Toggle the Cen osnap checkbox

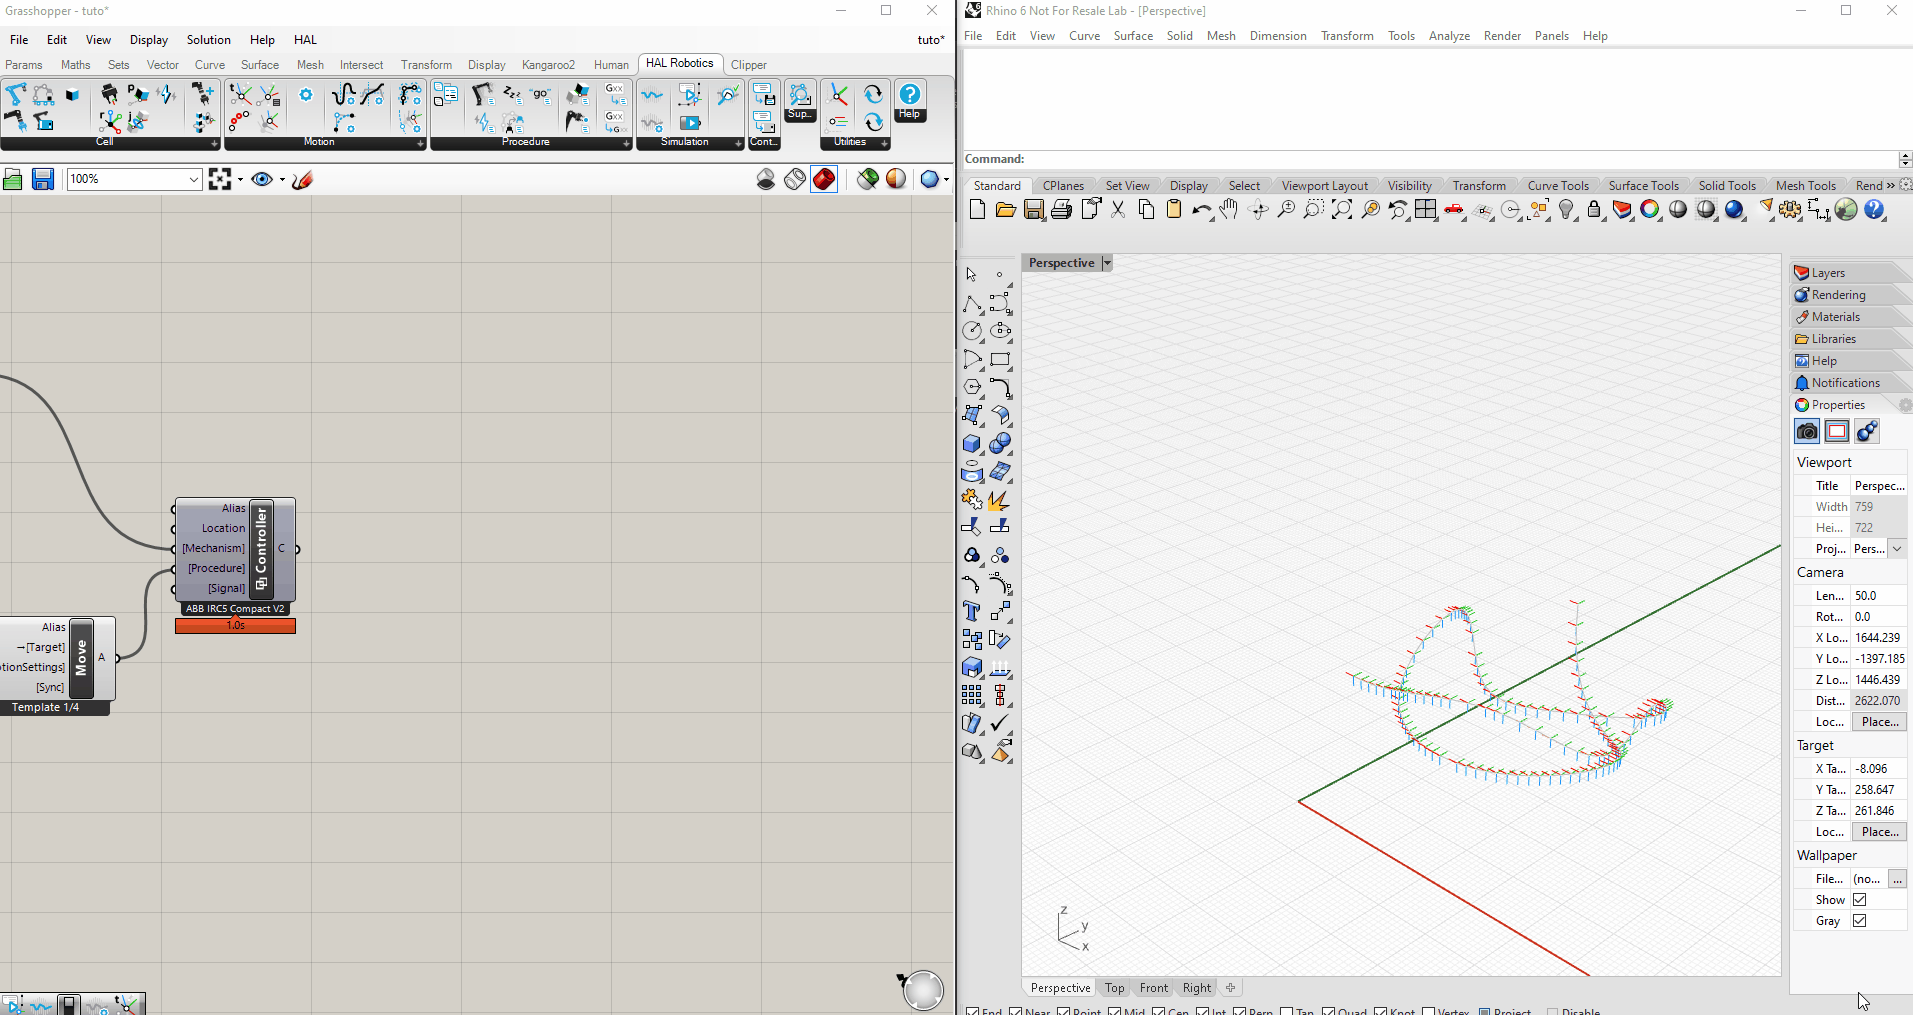1158,1011
